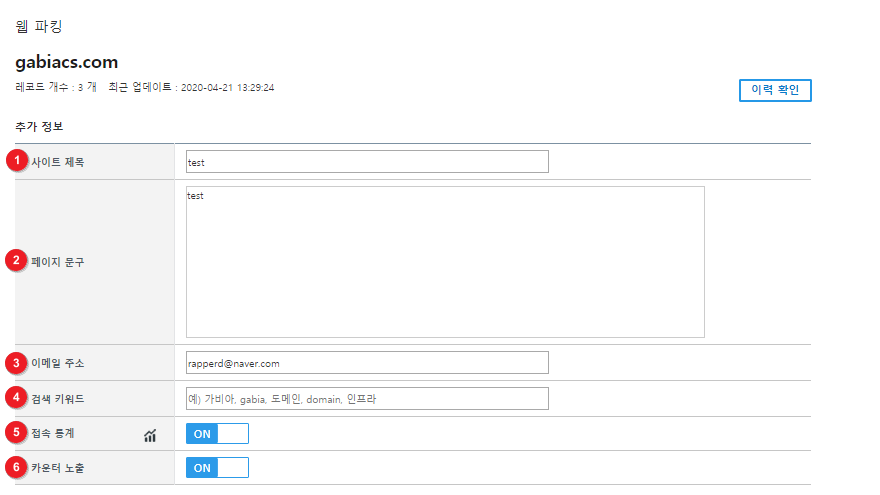Toggle the 접속 통계 ON switch
Viewport: 880px width, 495px height.
pyautogui.click(x=217, y=433)
